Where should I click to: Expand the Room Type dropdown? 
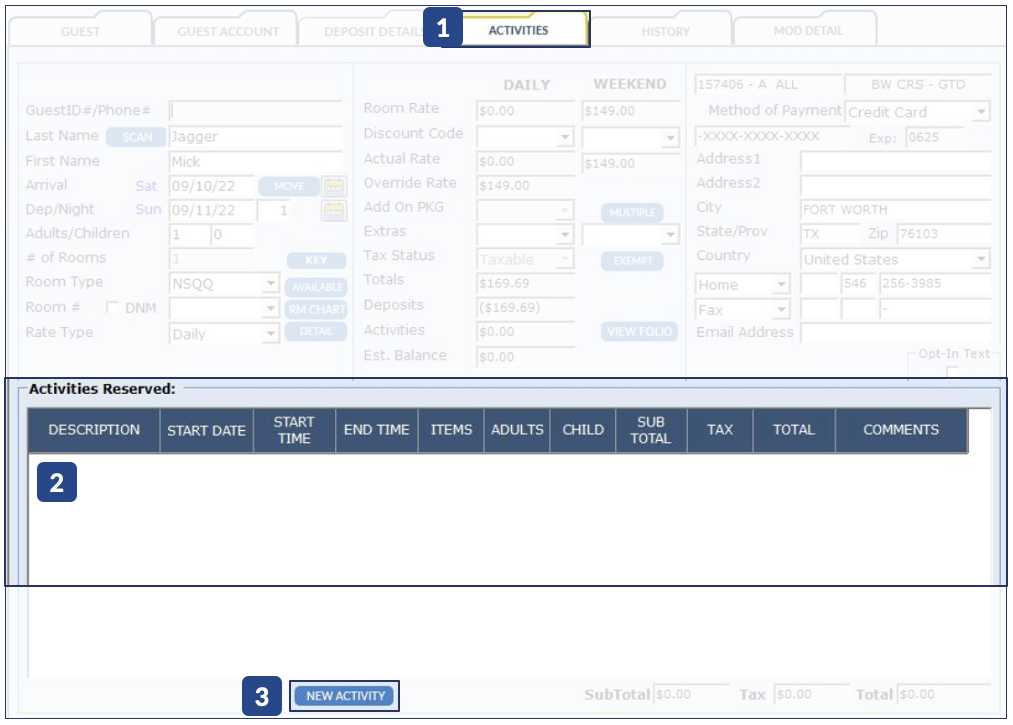click(x=270, y=284)
